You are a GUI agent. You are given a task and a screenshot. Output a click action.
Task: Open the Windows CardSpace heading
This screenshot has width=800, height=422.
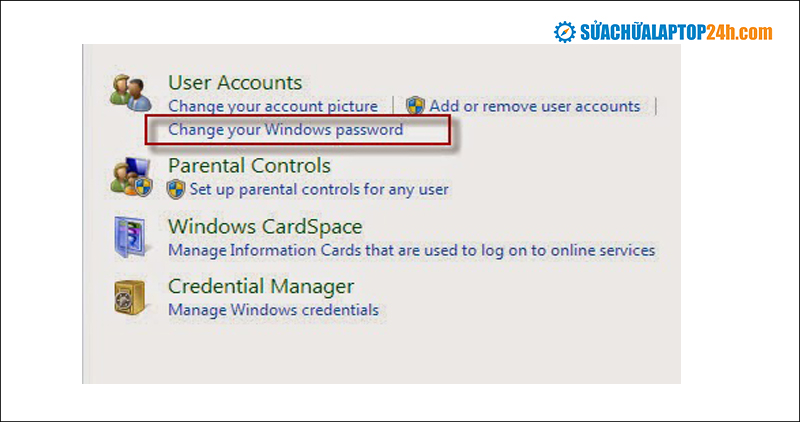coord(265,227)
